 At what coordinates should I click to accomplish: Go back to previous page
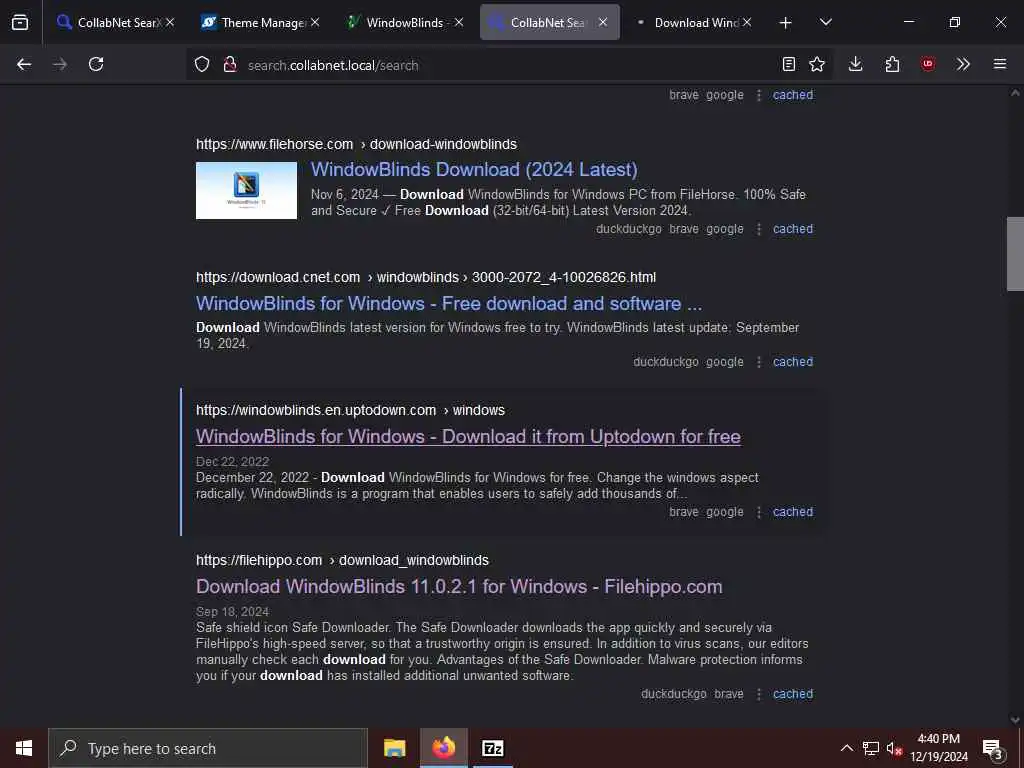tap(24, 64)
